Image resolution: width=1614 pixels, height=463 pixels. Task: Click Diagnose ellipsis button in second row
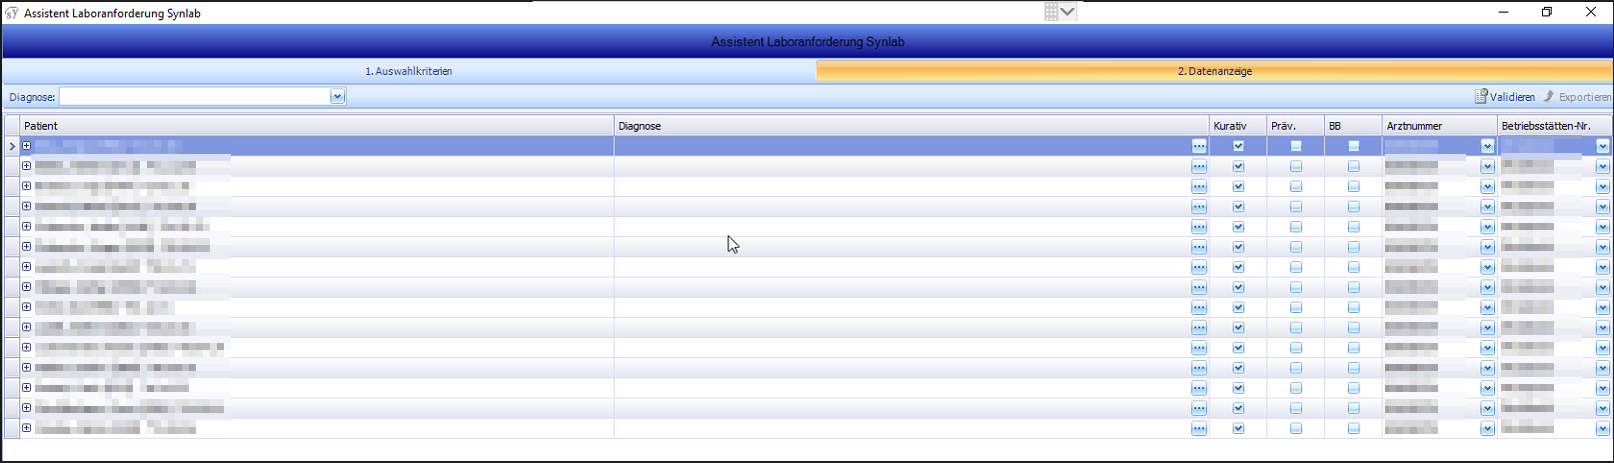(x=1198, y=166)
